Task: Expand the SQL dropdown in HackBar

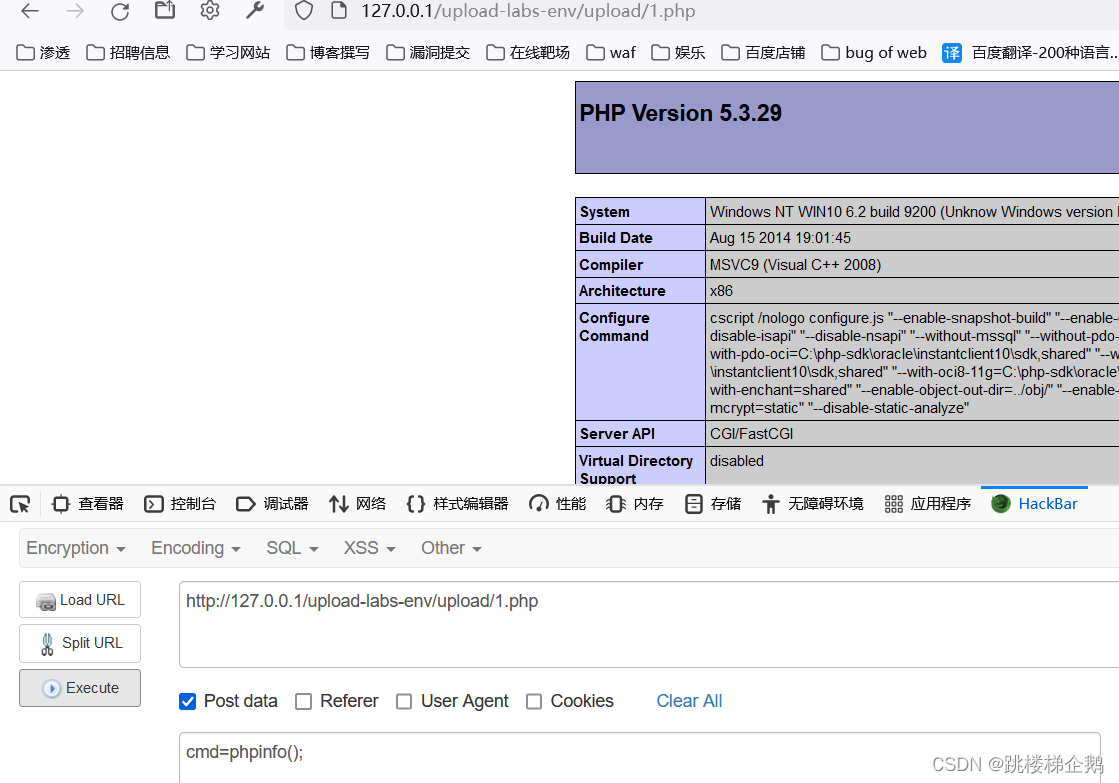Action: 292,548
